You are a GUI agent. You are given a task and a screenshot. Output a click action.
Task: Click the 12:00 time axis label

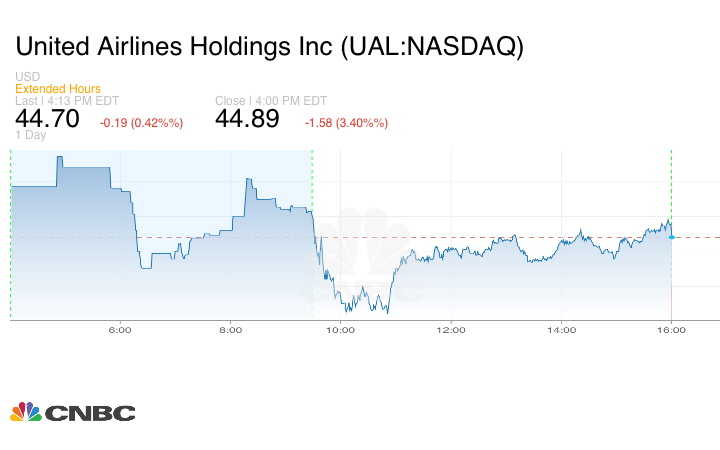(x=451, y=329)
